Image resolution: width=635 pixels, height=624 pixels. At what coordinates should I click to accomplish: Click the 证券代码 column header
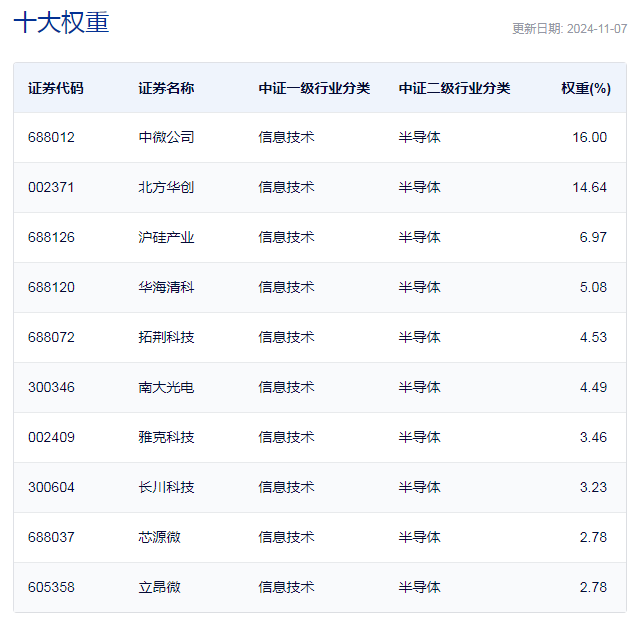(55, 88)
